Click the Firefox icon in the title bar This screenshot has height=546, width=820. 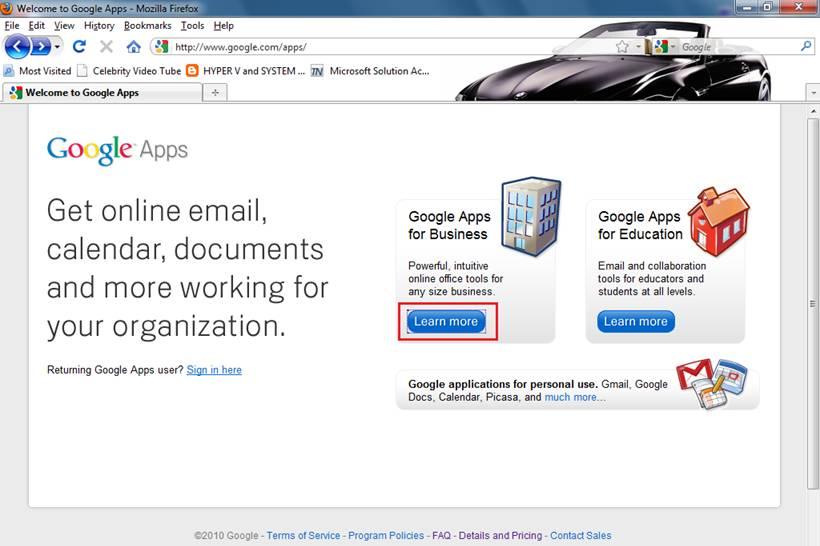tap(6, 8)
